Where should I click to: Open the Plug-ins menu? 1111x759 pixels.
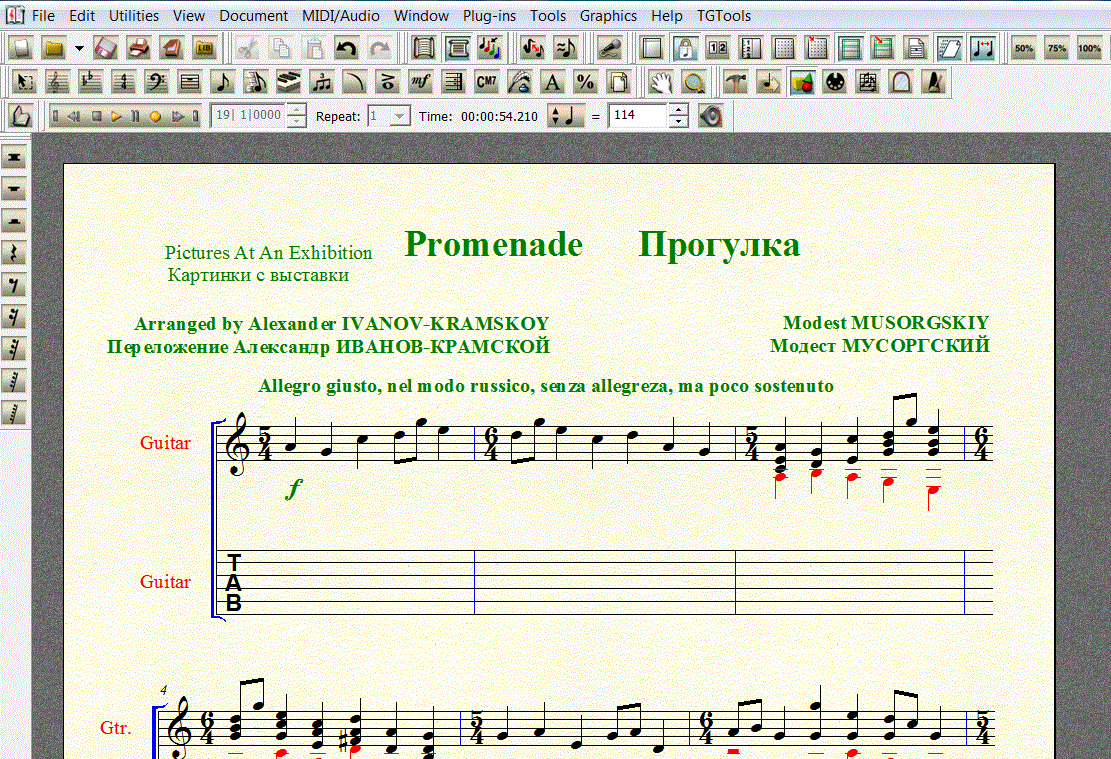pos(490,16)
